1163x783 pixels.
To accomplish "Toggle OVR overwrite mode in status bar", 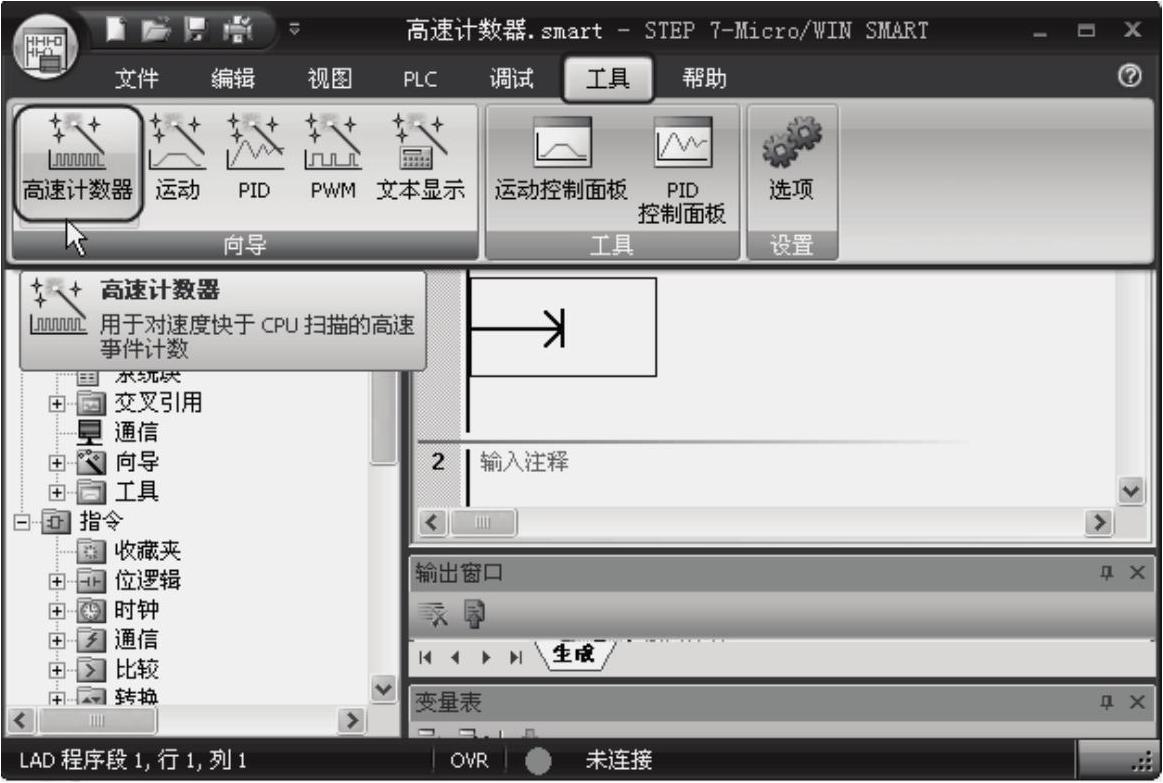I will 470,760.
